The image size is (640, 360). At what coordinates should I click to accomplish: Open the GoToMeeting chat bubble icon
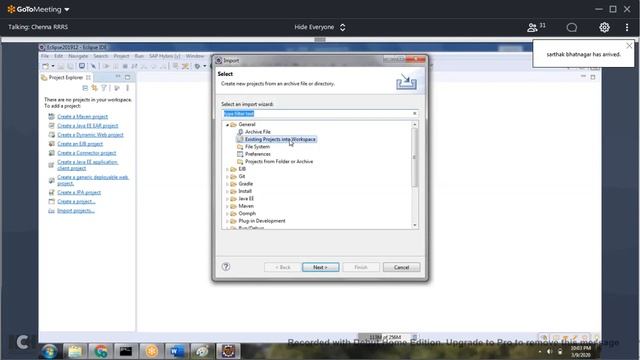(x=572, y=27)
